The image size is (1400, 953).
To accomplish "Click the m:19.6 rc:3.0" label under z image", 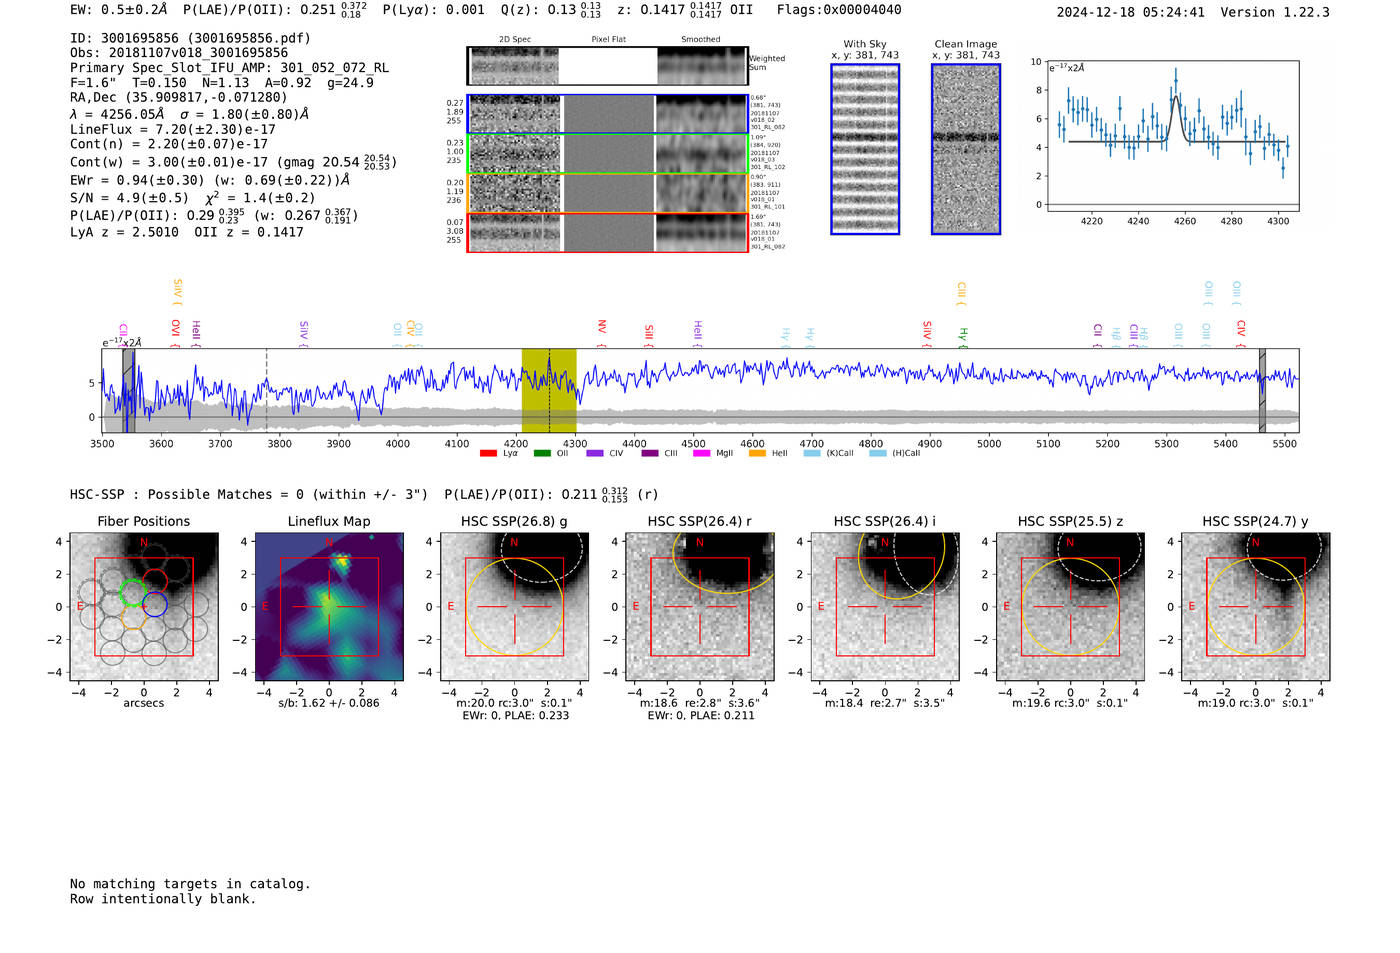I will pos(1070,703).
